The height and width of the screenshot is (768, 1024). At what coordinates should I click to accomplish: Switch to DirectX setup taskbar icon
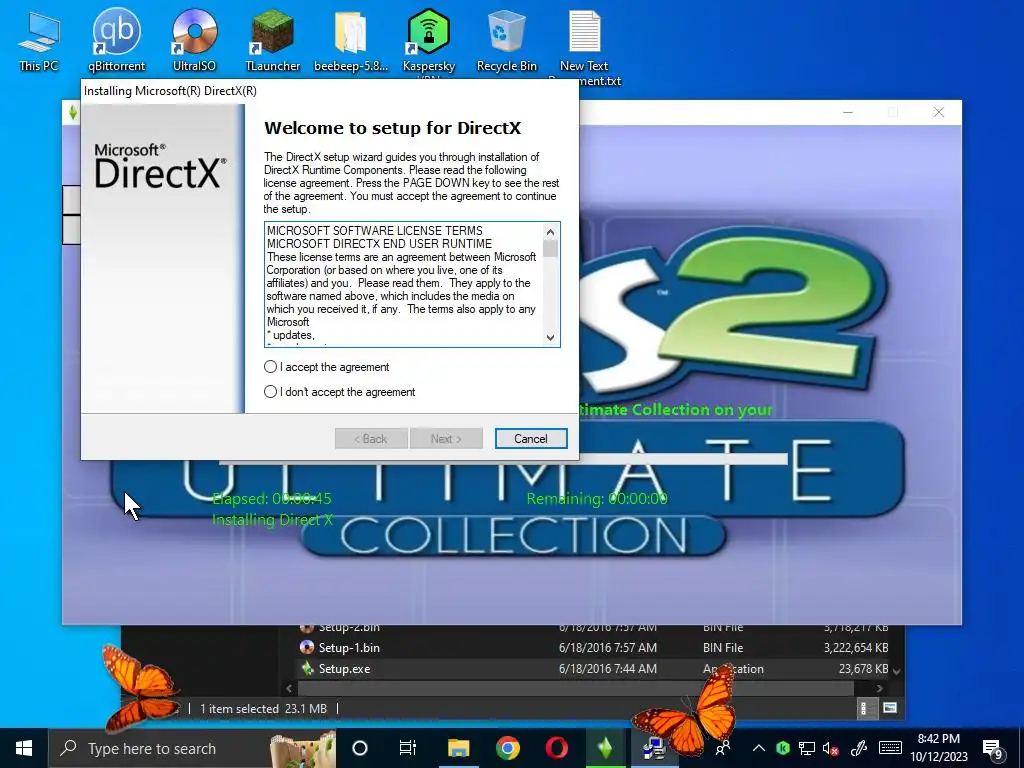[x=654, y=748]
